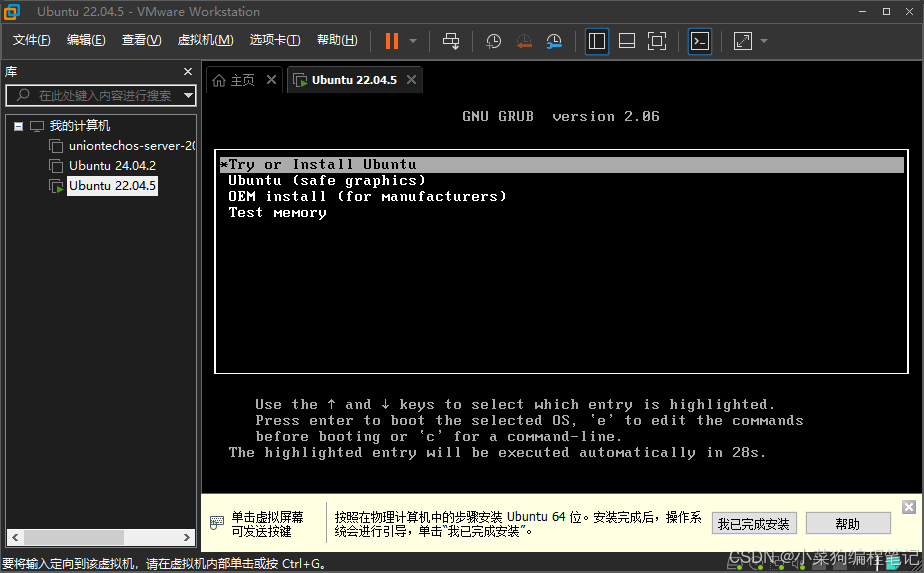This screenshot has height=573, width=924.
Task: Open the 文件(F) menu
Action: click(32, 40)
